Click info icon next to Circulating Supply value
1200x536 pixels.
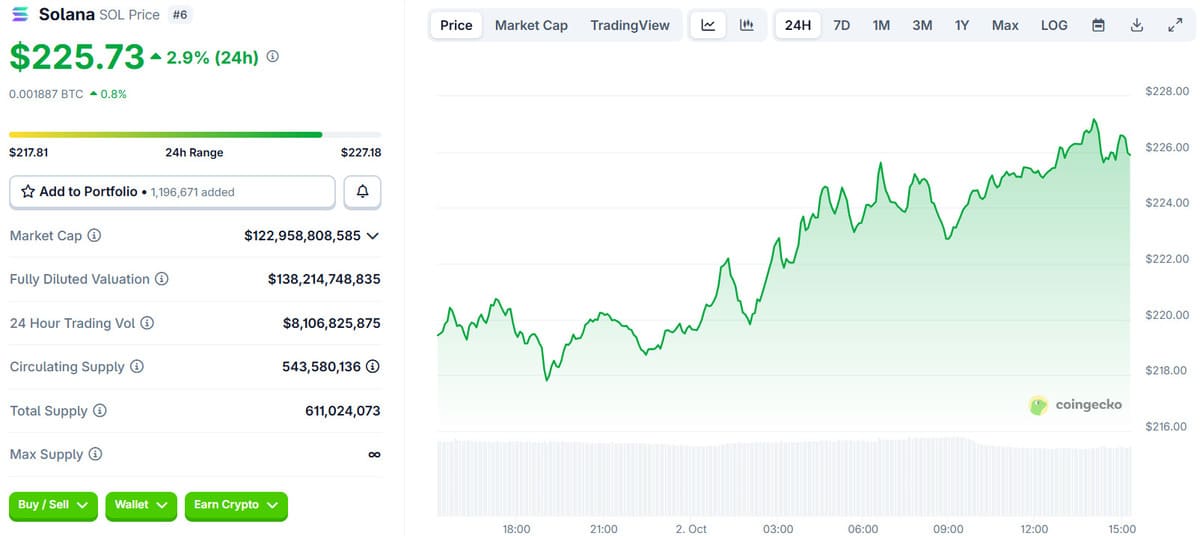click(372, 367)
